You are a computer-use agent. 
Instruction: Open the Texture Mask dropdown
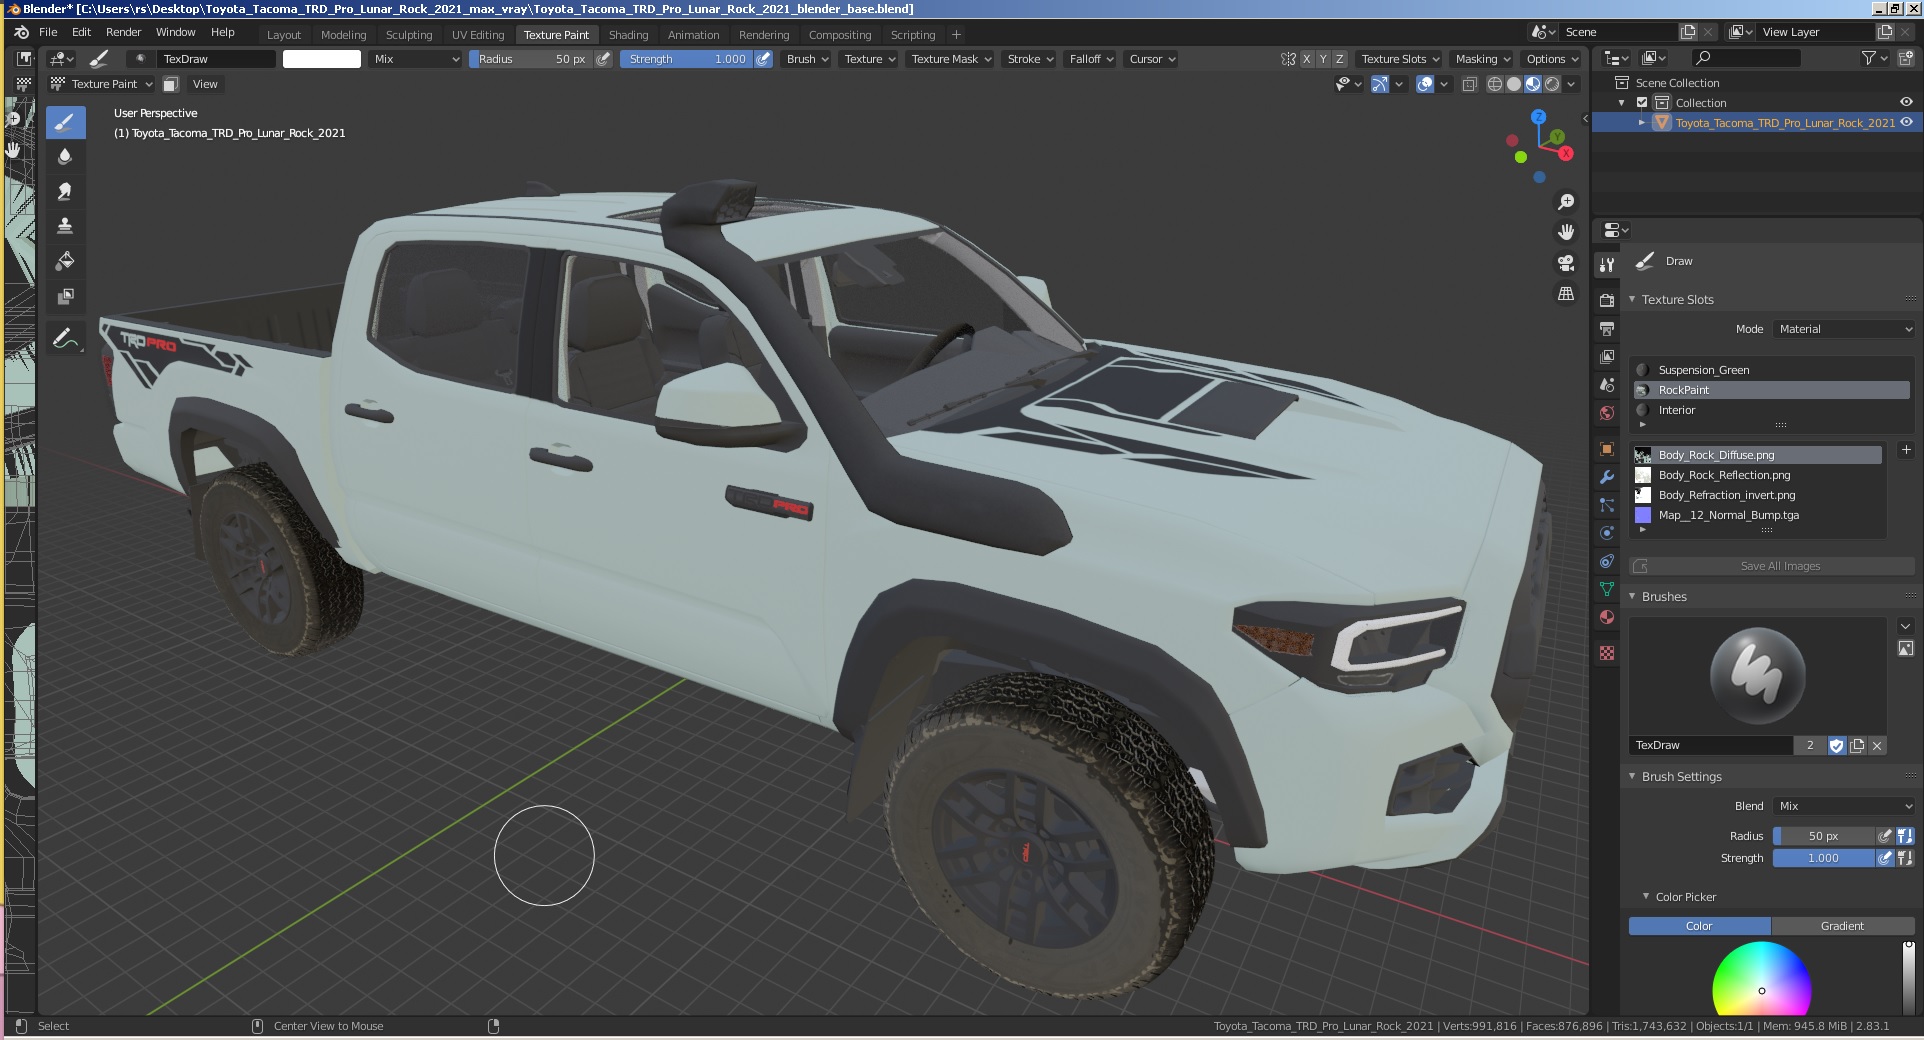point(951,59)
